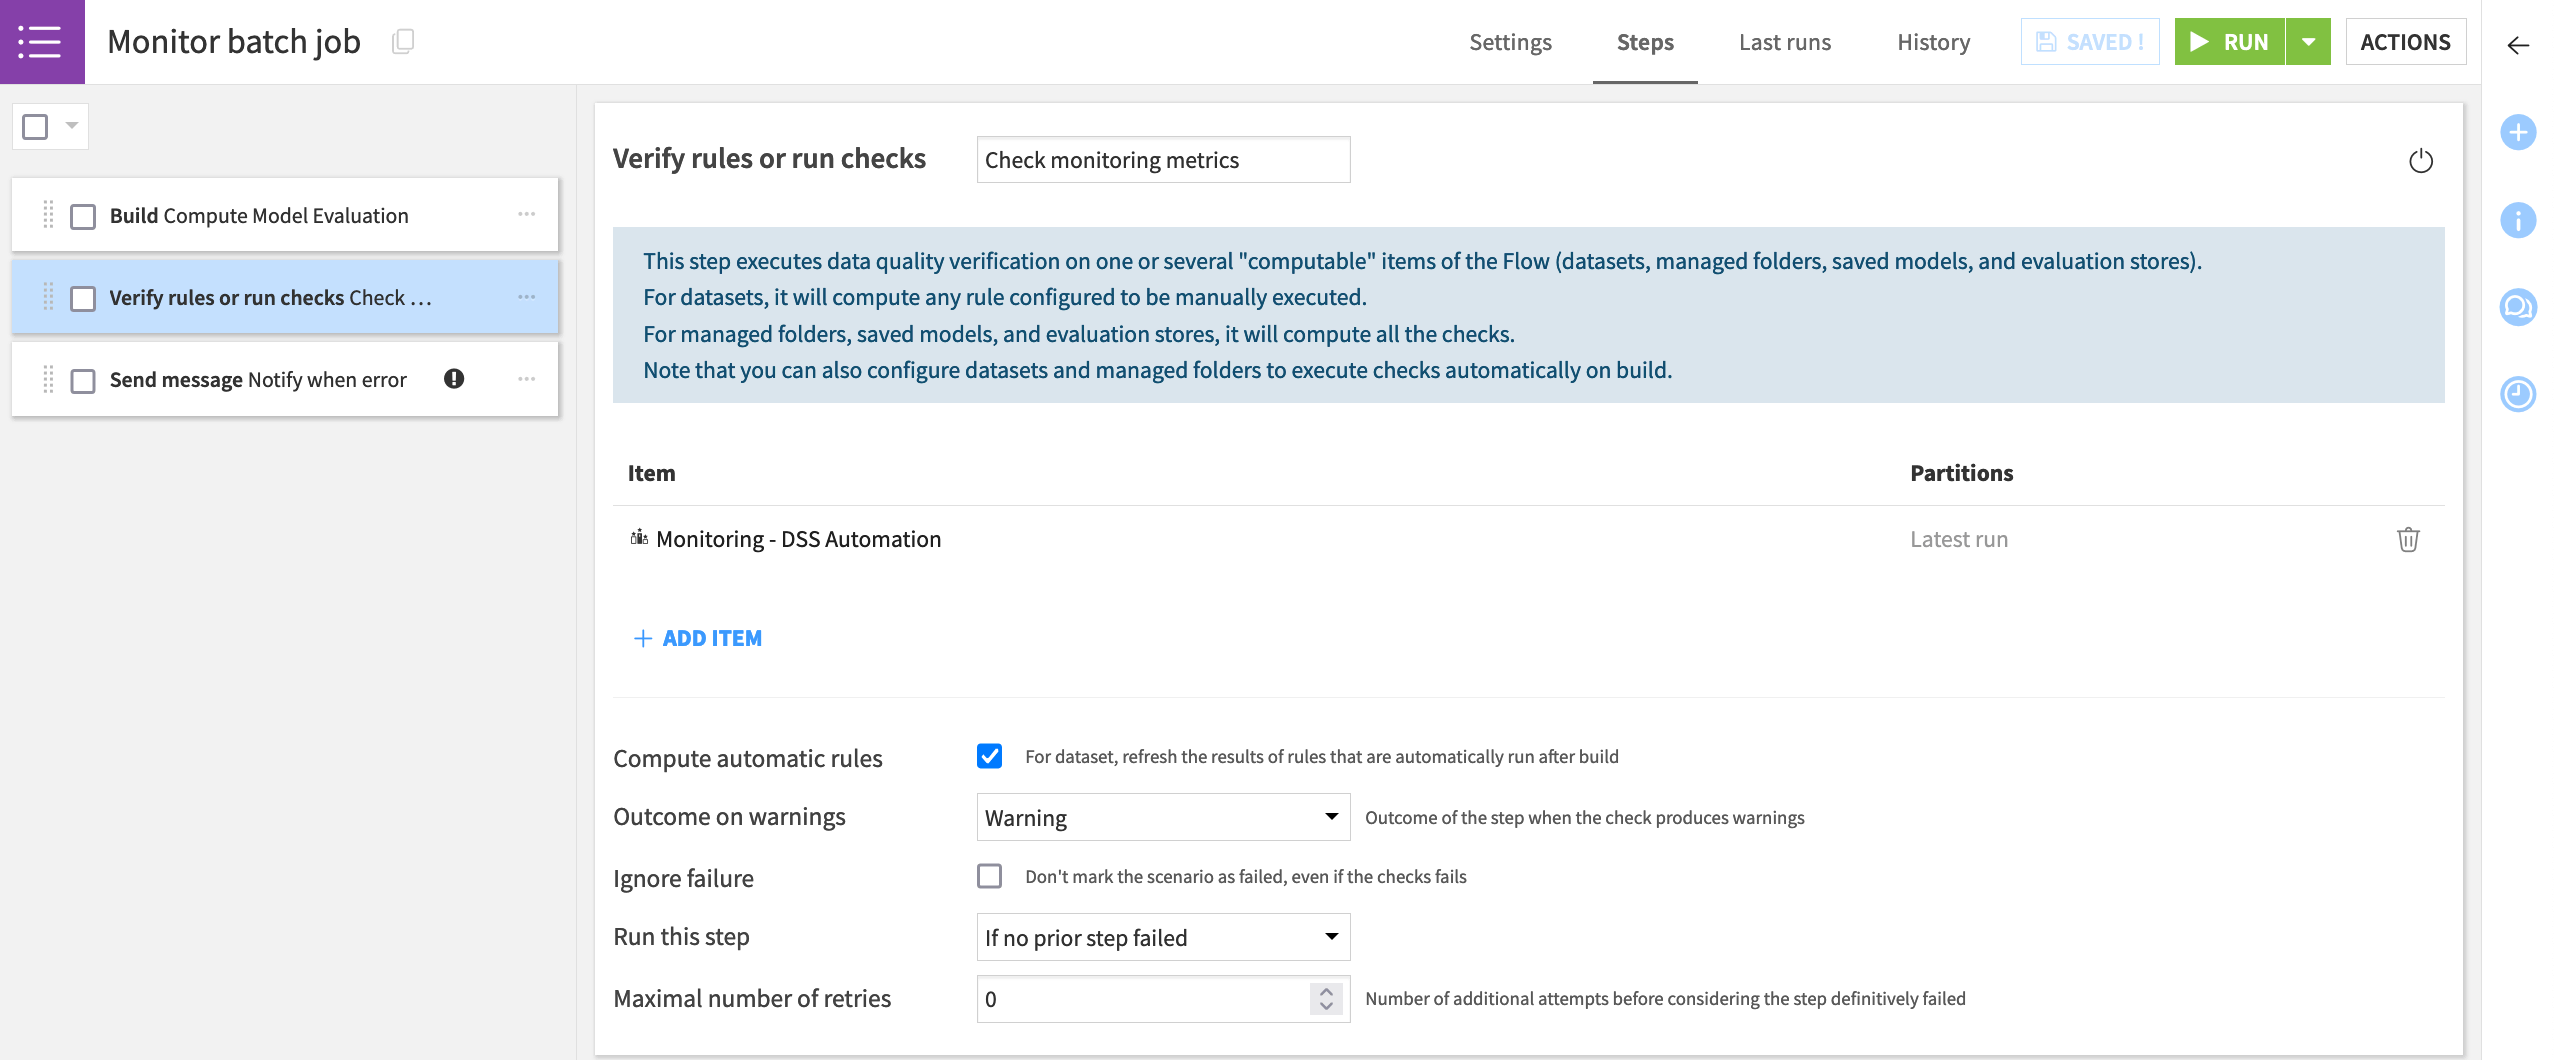Open the purple scenario list menu icon
The height and width of the screenshot is (1060, 2554).
[x=41, y=42]
